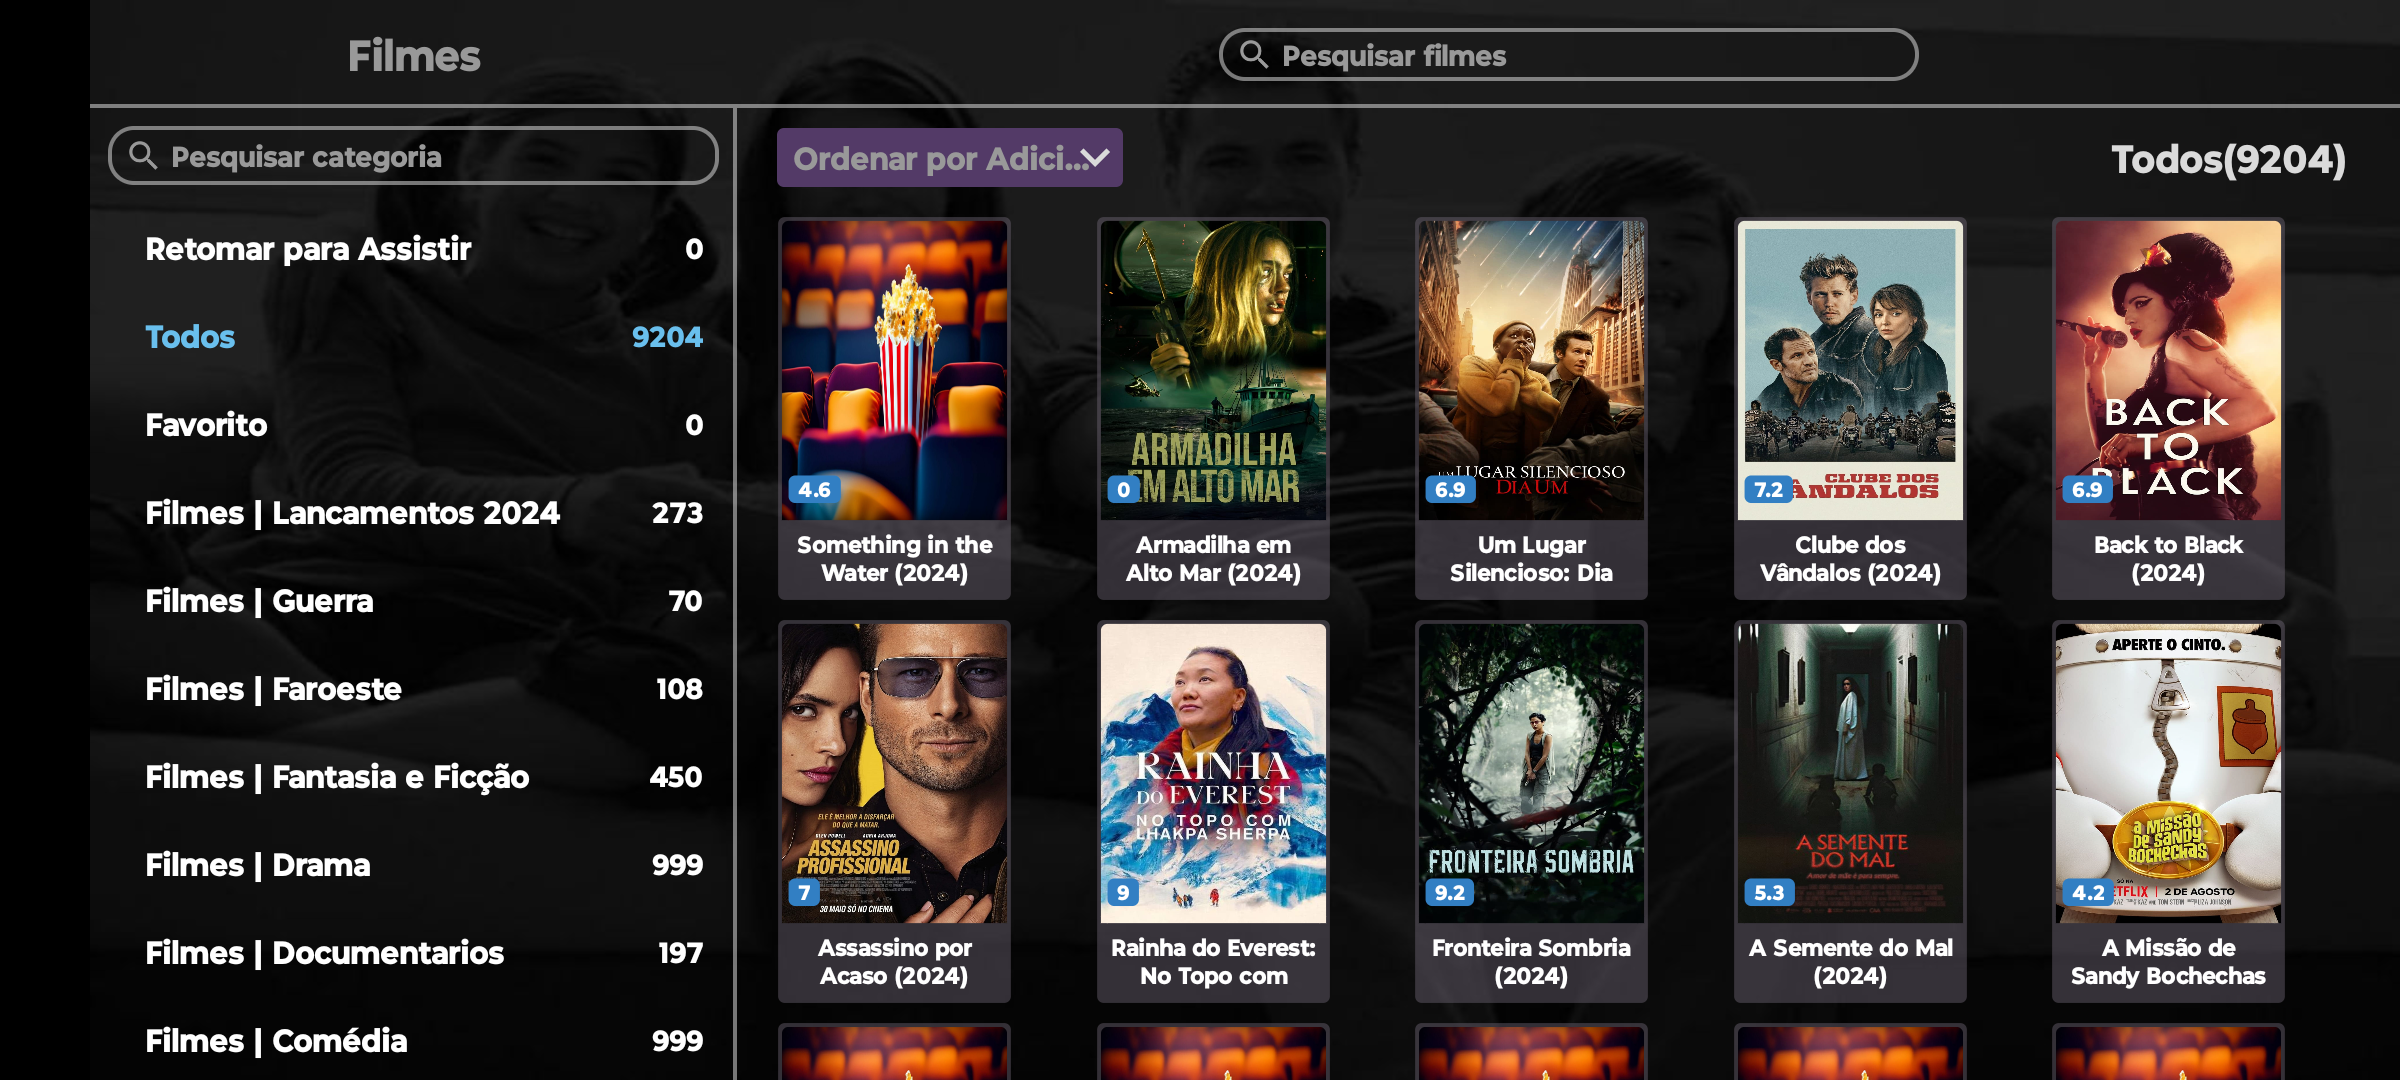Open the 'Retomar para Assistir' category
Viewport: 2400px width, 1080px height.
308,249
